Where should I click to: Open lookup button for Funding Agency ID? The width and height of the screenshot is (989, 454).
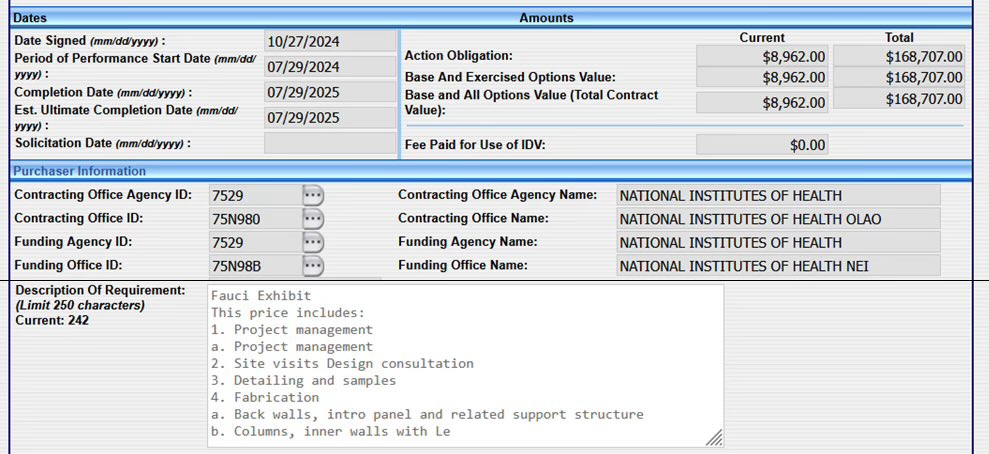[x=313, y=242]
